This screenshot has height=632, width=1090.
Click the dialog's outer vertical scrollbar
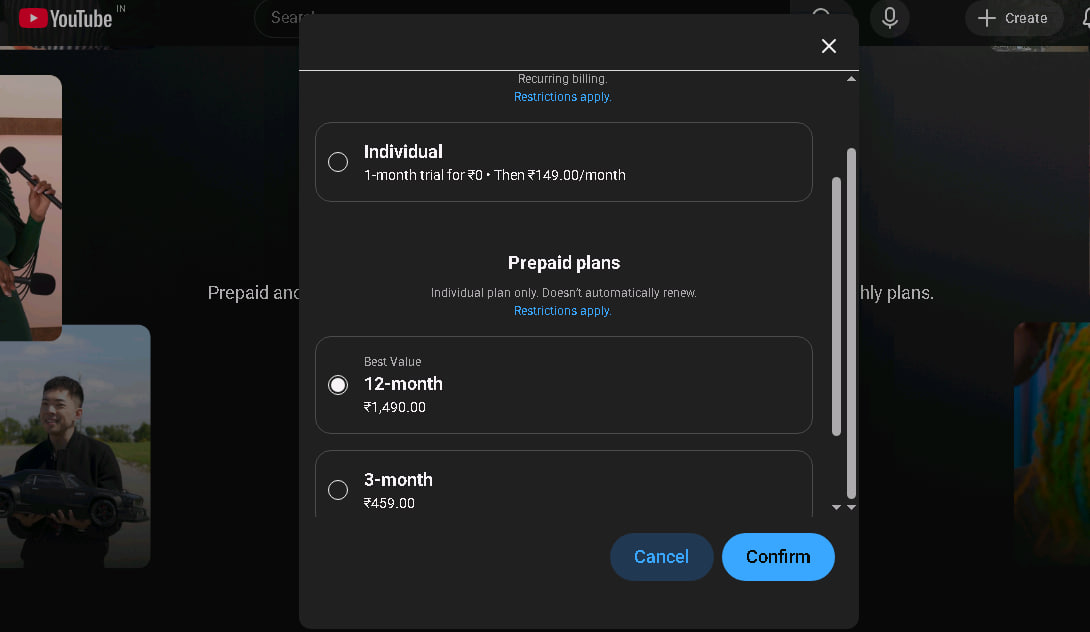[x=851, y=320]
